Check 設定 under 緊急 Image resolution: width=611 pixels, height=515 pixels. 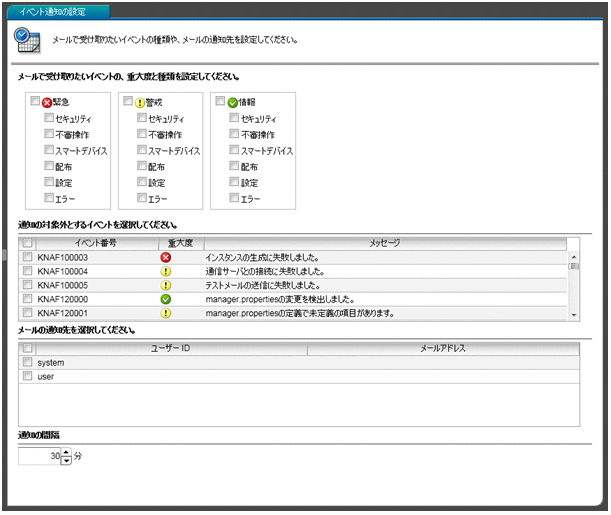[49, 182]
